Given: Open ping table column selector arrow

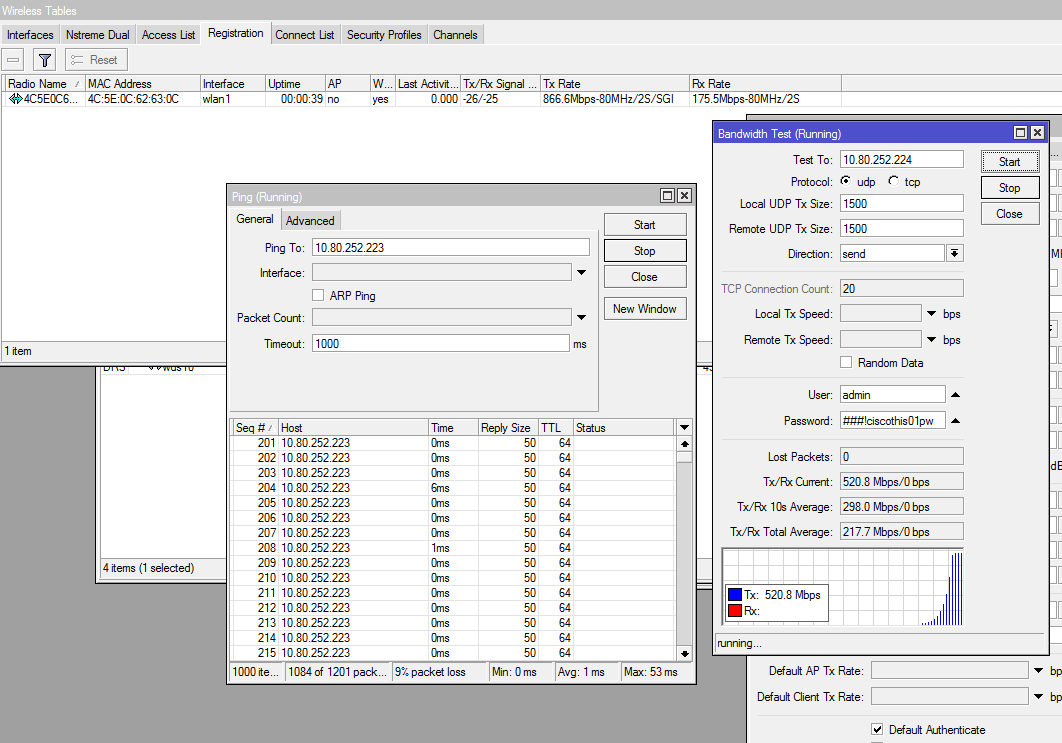Looking at the screenshot, I should (684, 428).
